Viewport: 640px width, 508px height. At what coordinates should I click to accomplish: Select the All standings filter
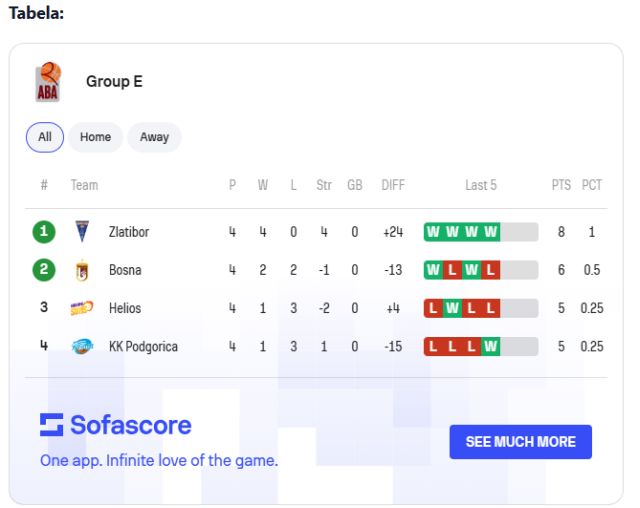click(x=45, y=137)
